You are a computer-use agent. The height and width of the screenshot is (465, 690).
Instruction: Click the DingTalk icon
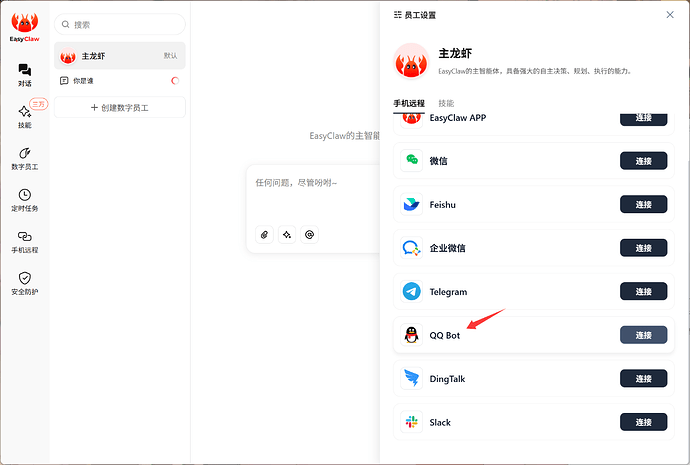pyautogui.click(x=411, y=378)
